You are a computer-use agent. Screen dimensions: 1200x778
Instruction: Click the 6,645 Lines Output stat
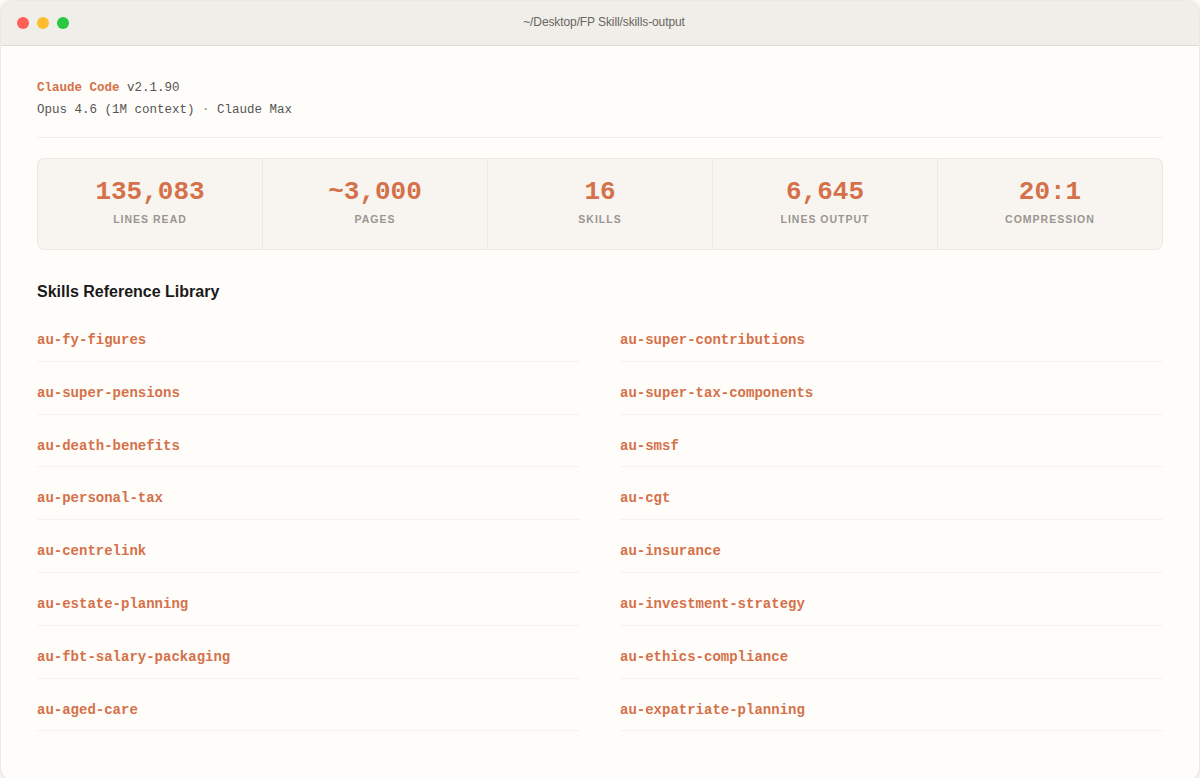pos(825,203)
